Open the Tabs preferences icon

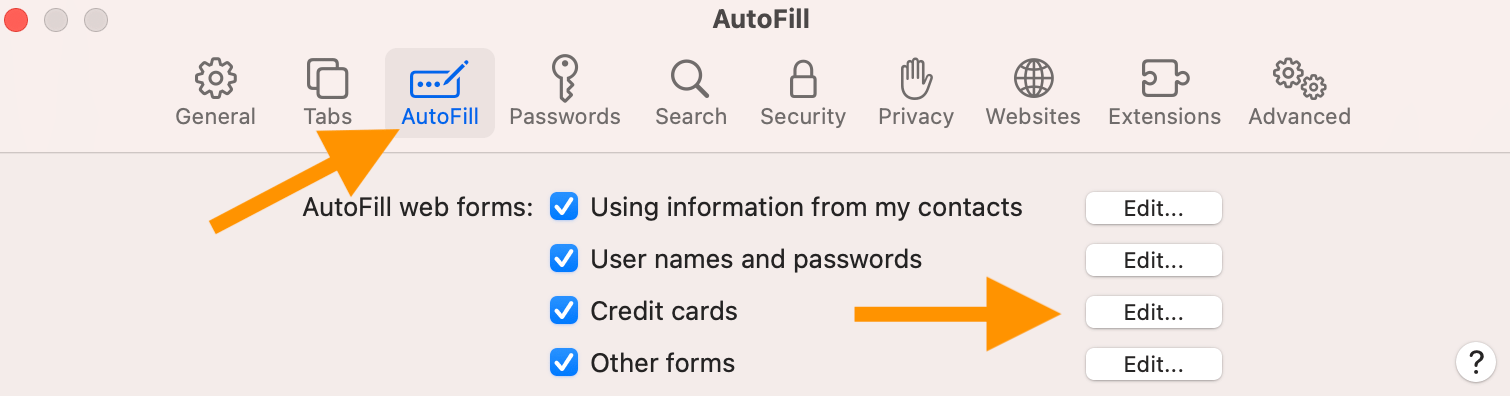328,78
